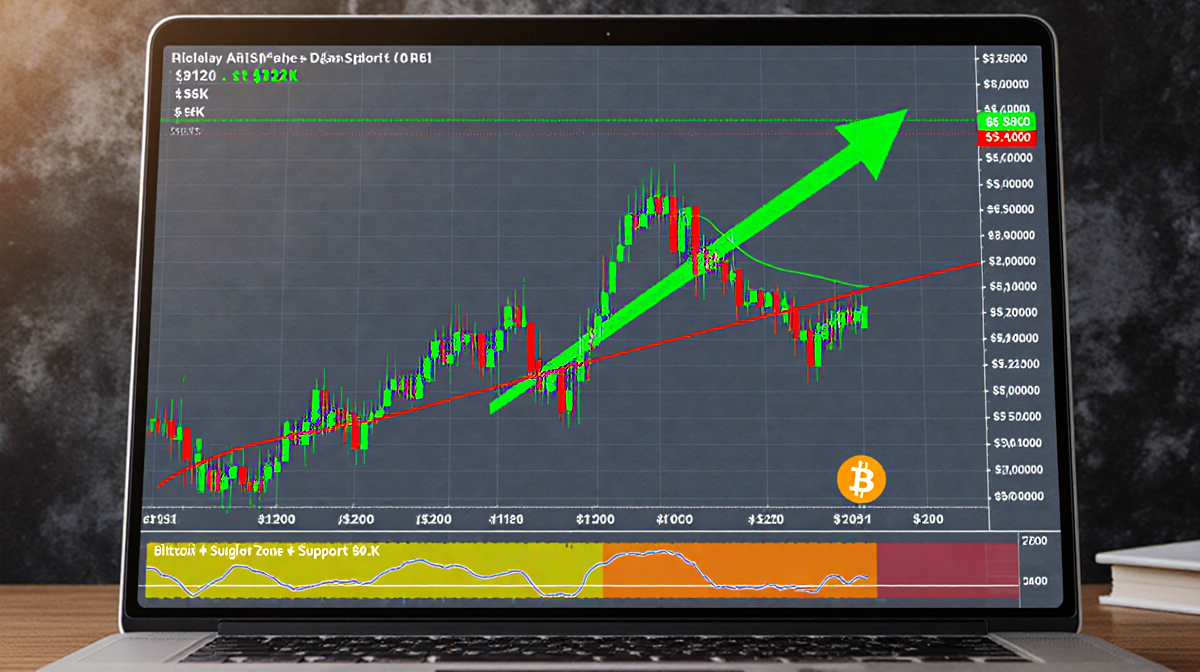This screenshot has height=672, width=1200.
Task: Select the yellow zone in the indicator panel
Action: point(373,572)
